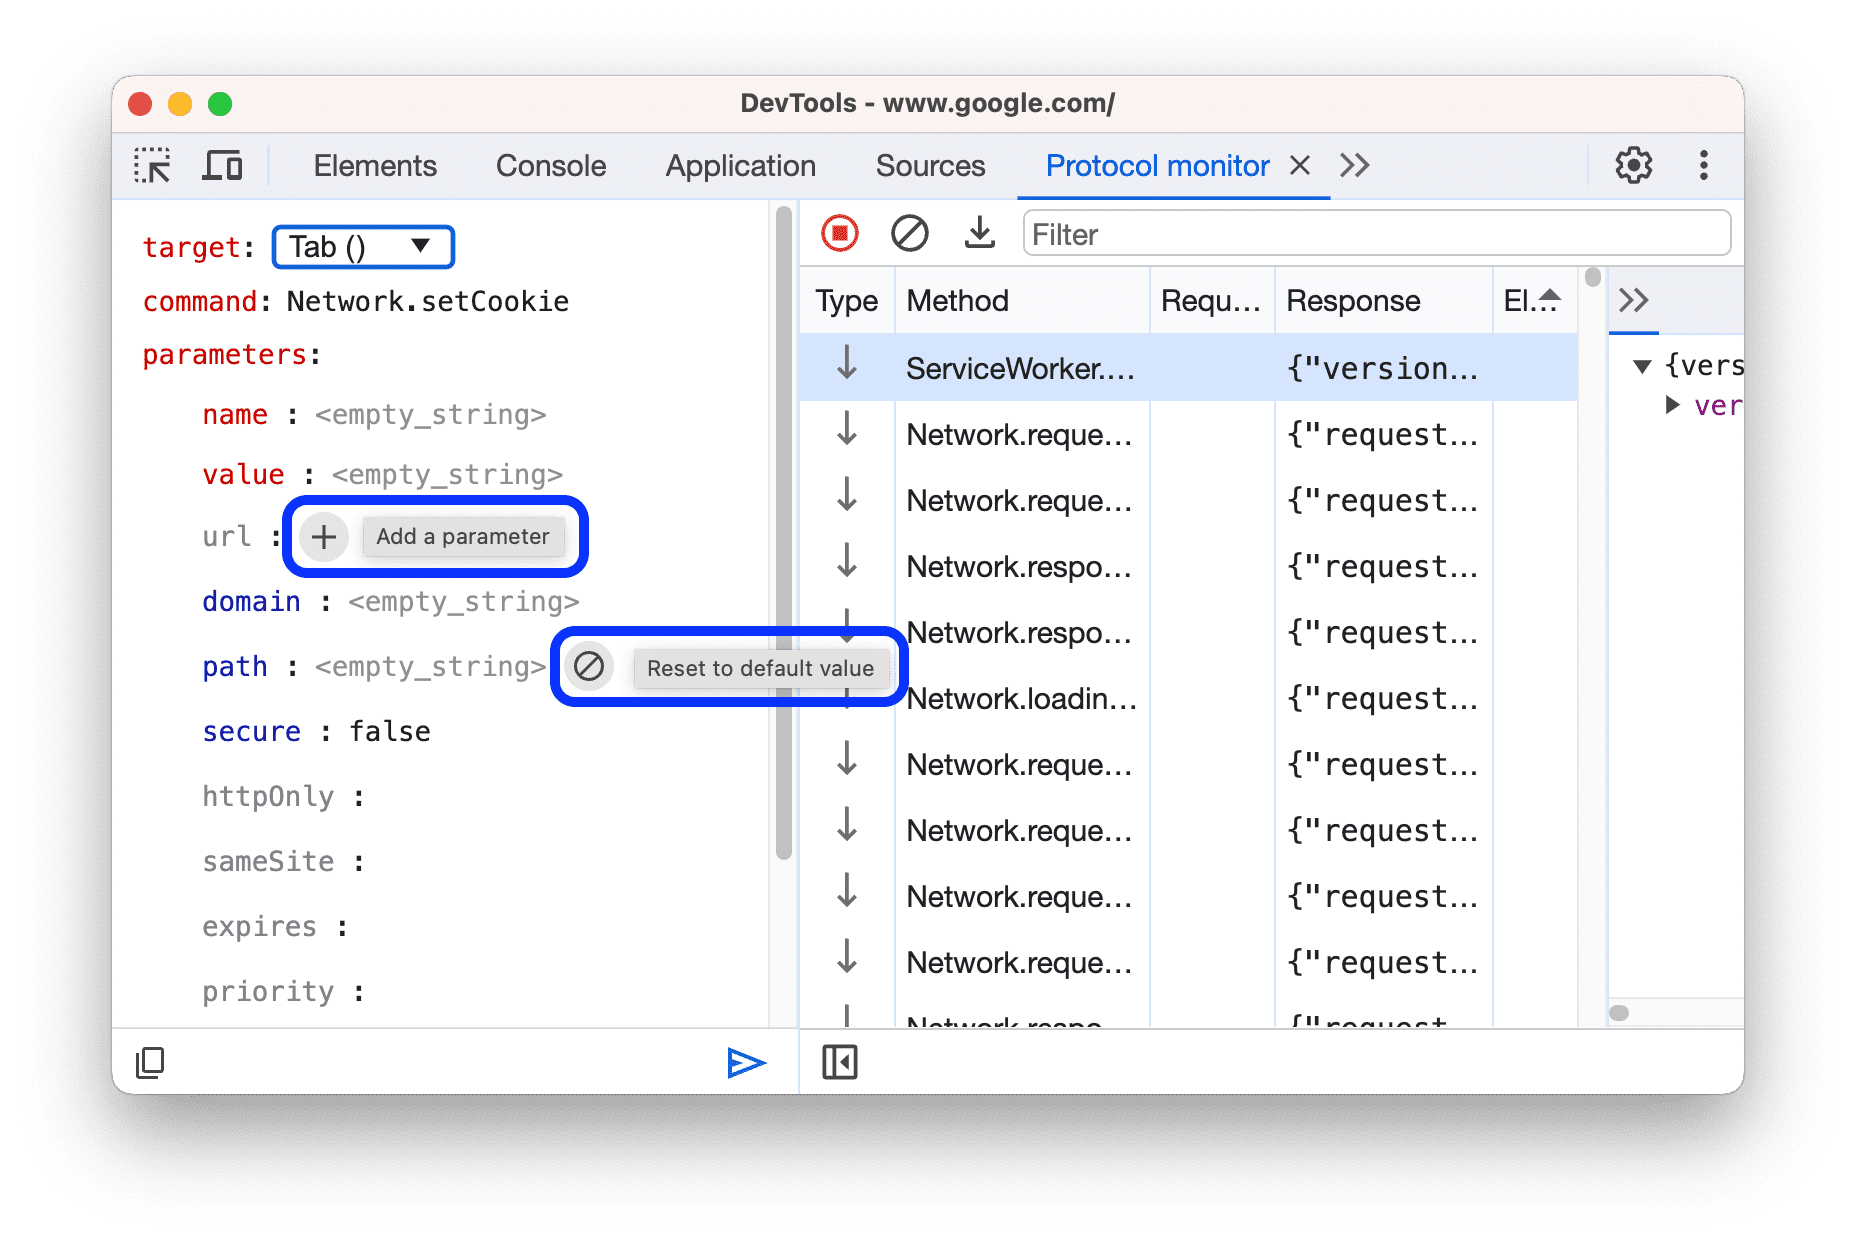Clear all protocol monitor messages
This screenshot has height=1242, width=1856.
pyautogui.click(x=909, y=233)
